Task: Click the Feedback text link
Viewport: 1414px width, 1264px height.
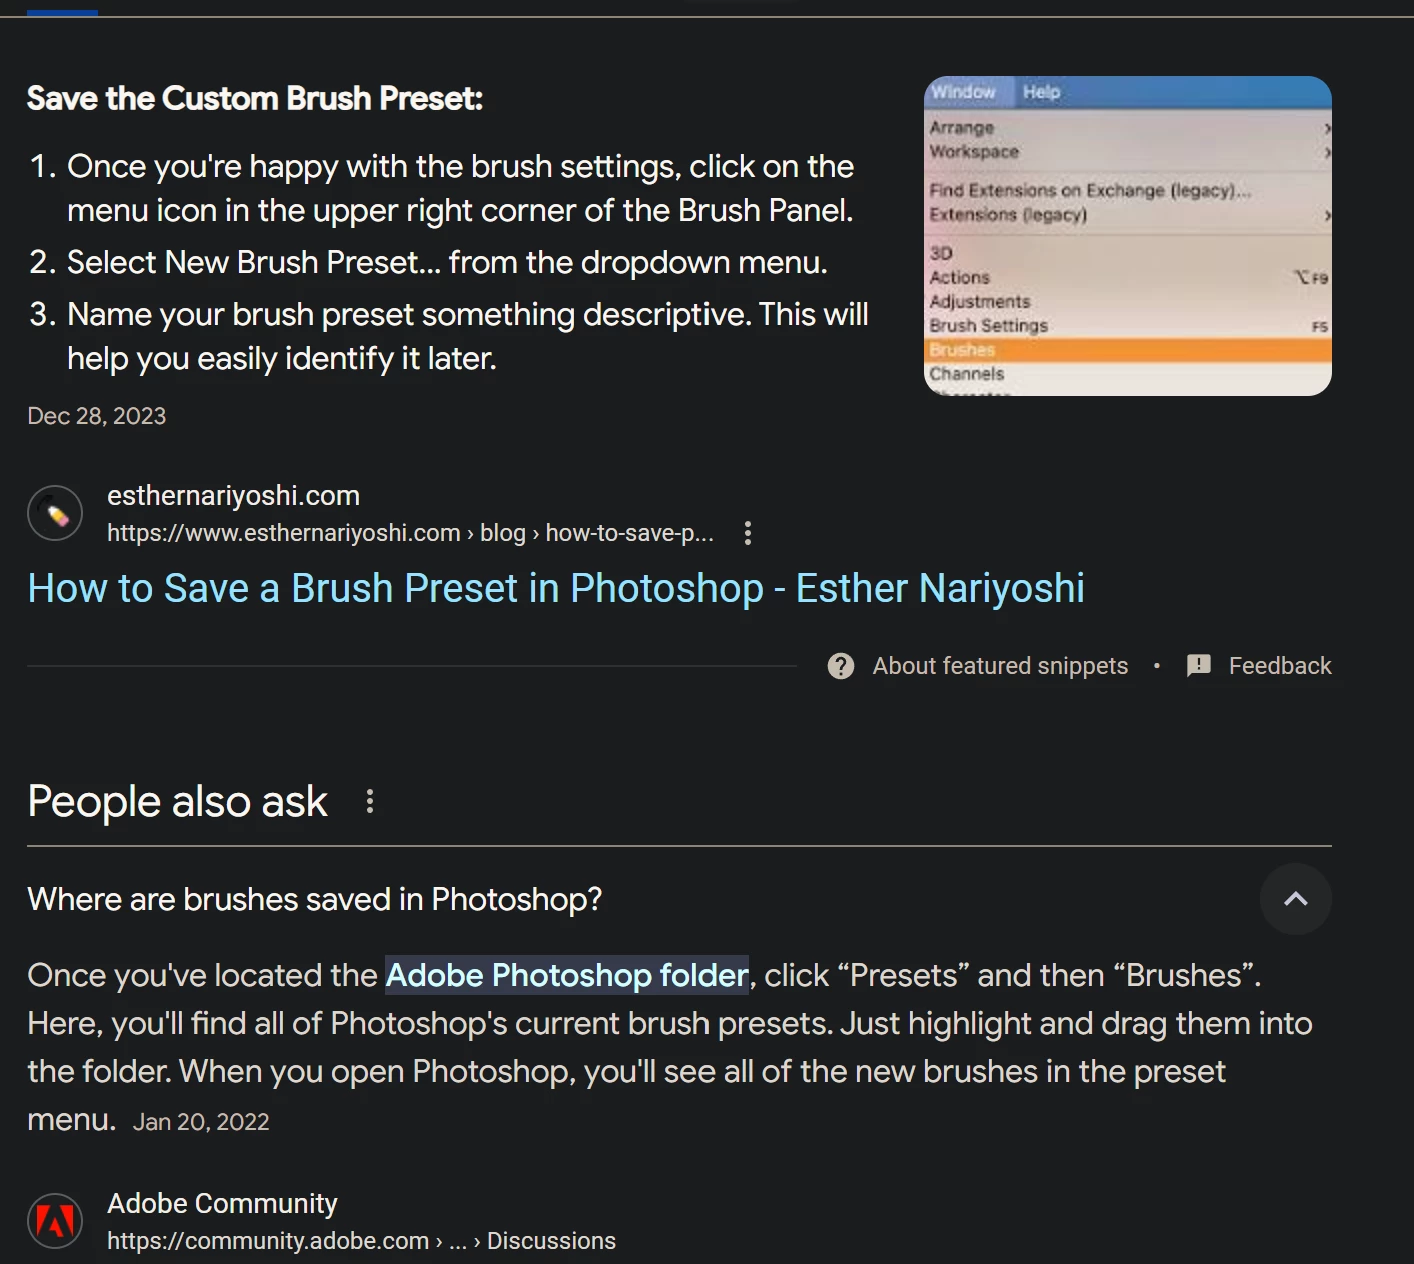Action: click(1280, 666)
